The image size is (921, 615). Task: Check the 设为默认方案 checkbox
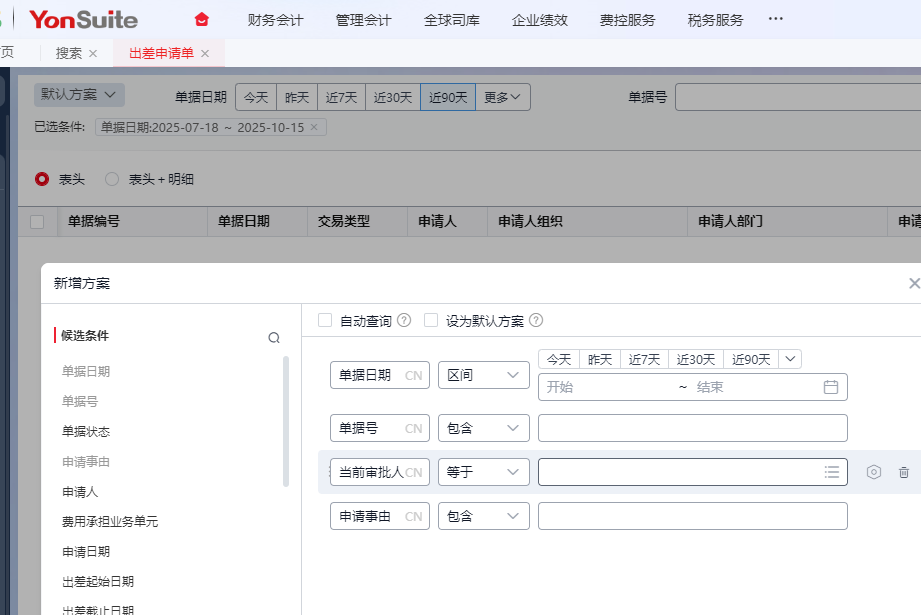point(431,321)
